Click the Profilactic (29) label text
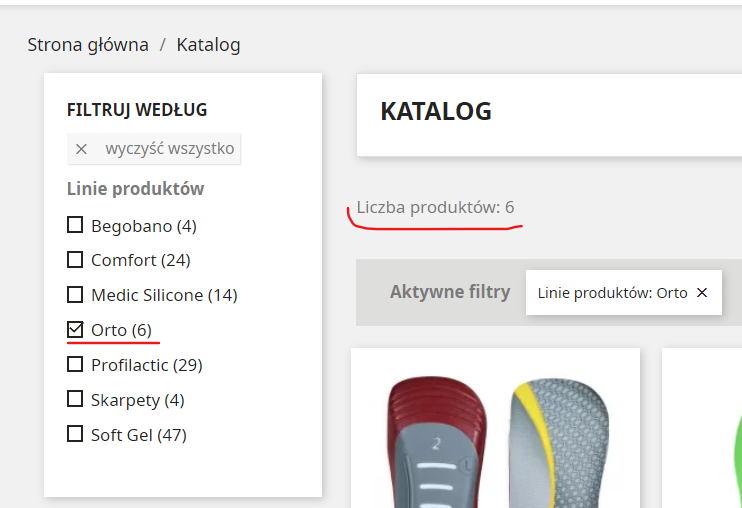The height and width of the screenshot is (508, 742). click(147, 365)
